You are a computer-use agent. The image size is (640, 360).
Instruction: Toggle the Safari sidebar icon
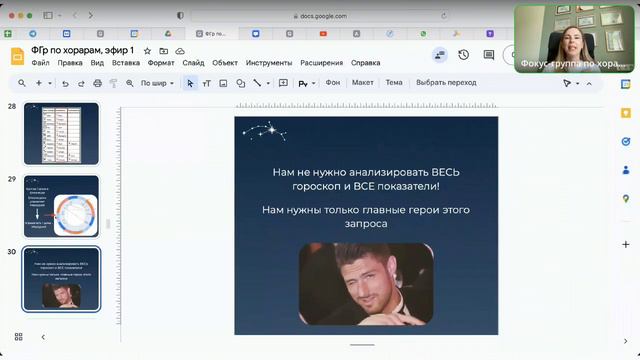click(48, 16)
